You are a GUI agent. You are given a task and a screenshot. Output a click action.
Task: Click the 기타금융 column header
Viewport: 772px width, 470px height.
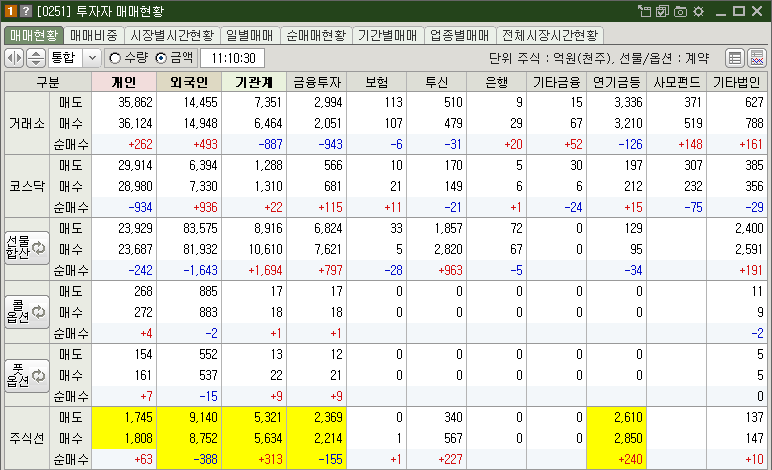click(x=557, y=82)
